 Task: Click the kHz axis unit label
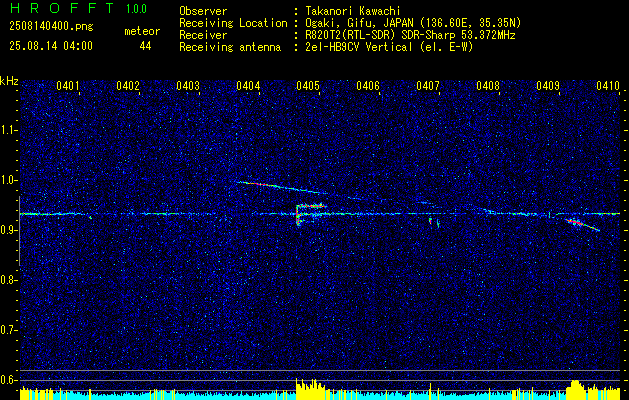pyautogui.click(x=9, y=81)
